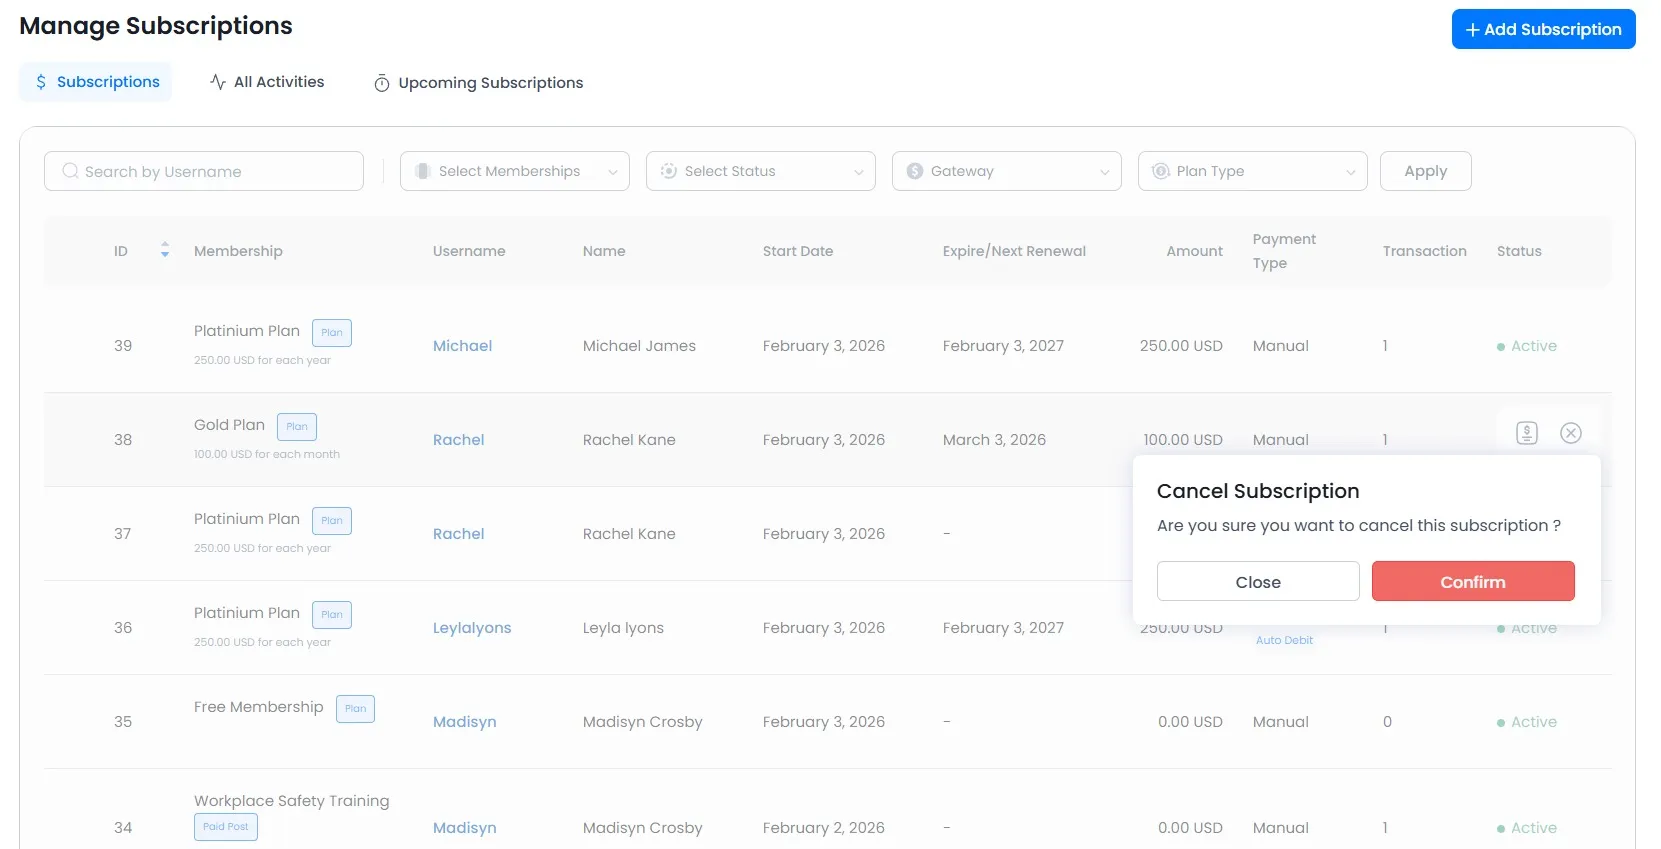Click the Plan badge in row 36
1661x849 pixels.
tap(332, 615)
